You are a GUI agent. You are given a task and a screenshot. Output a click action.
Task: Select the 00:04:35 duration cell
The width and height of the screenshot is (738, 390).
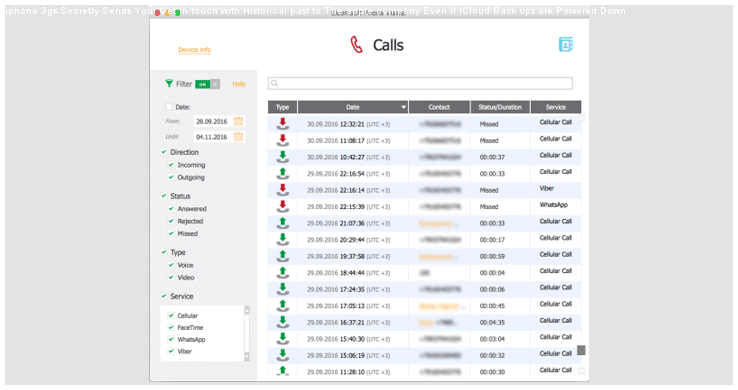pyautogui.click(x=500, y=322)
